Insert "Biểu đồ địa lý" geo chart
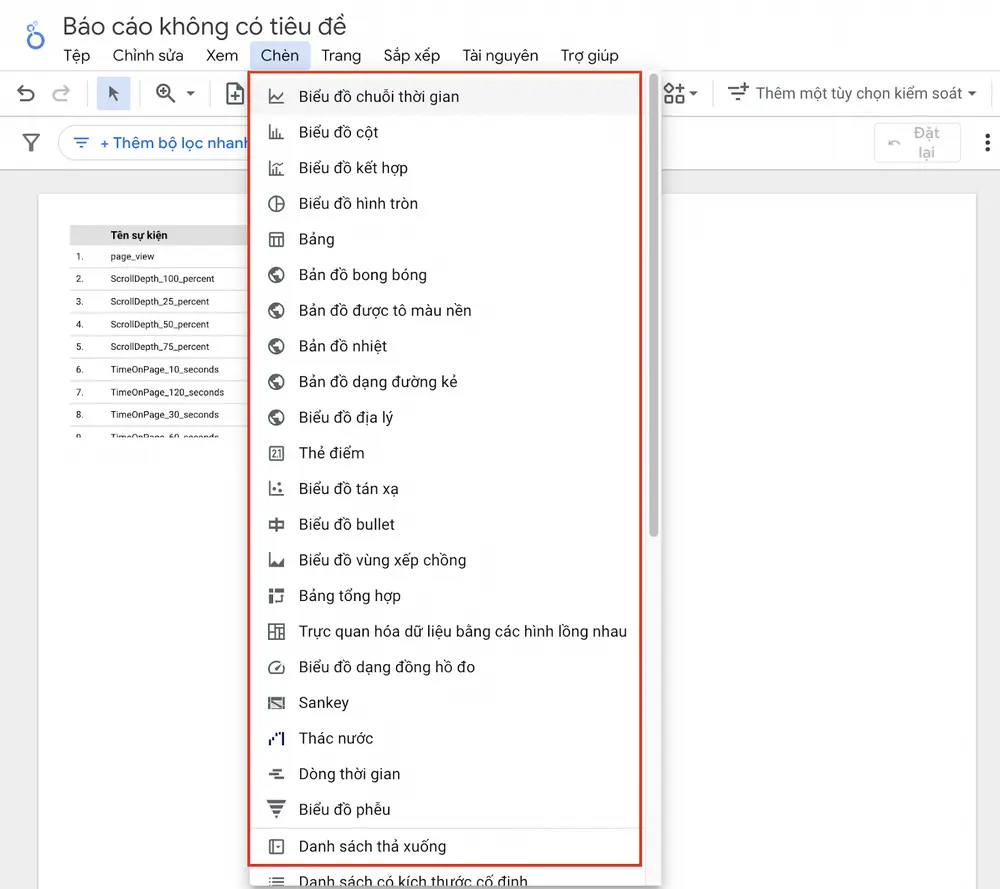The image size is (1000, 889). [445, 418]
